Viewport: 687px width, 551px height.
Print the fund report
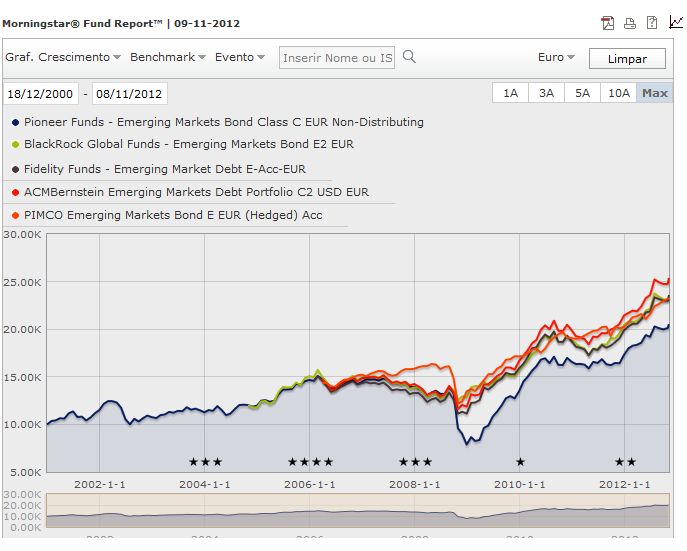[x=630, y=23]
